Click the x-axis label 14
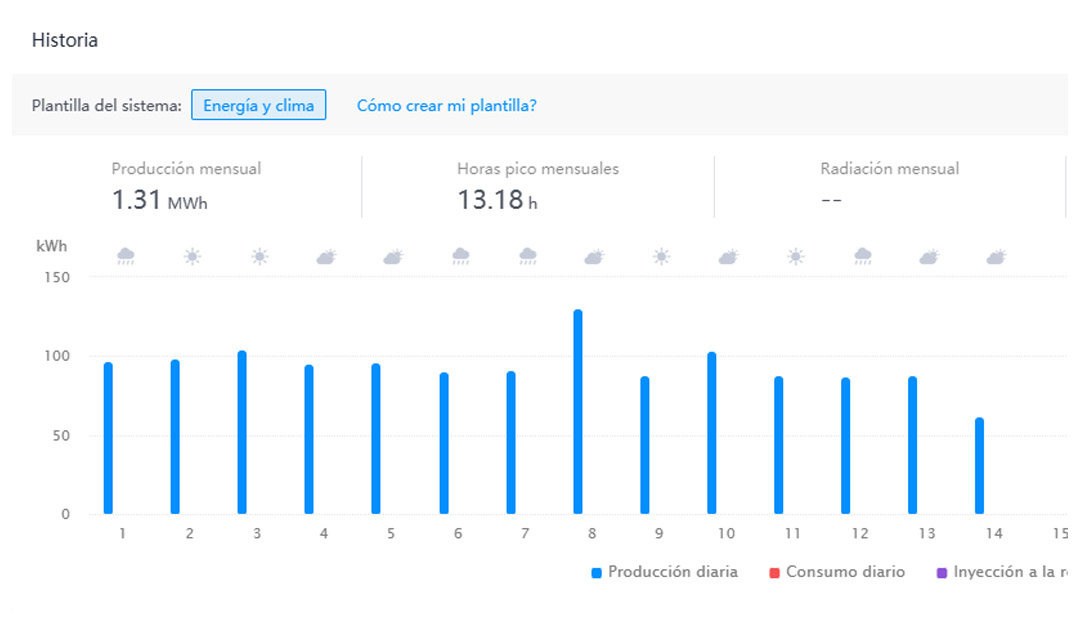The width and height of the screenshot is (1080, 617). [994, 534]
